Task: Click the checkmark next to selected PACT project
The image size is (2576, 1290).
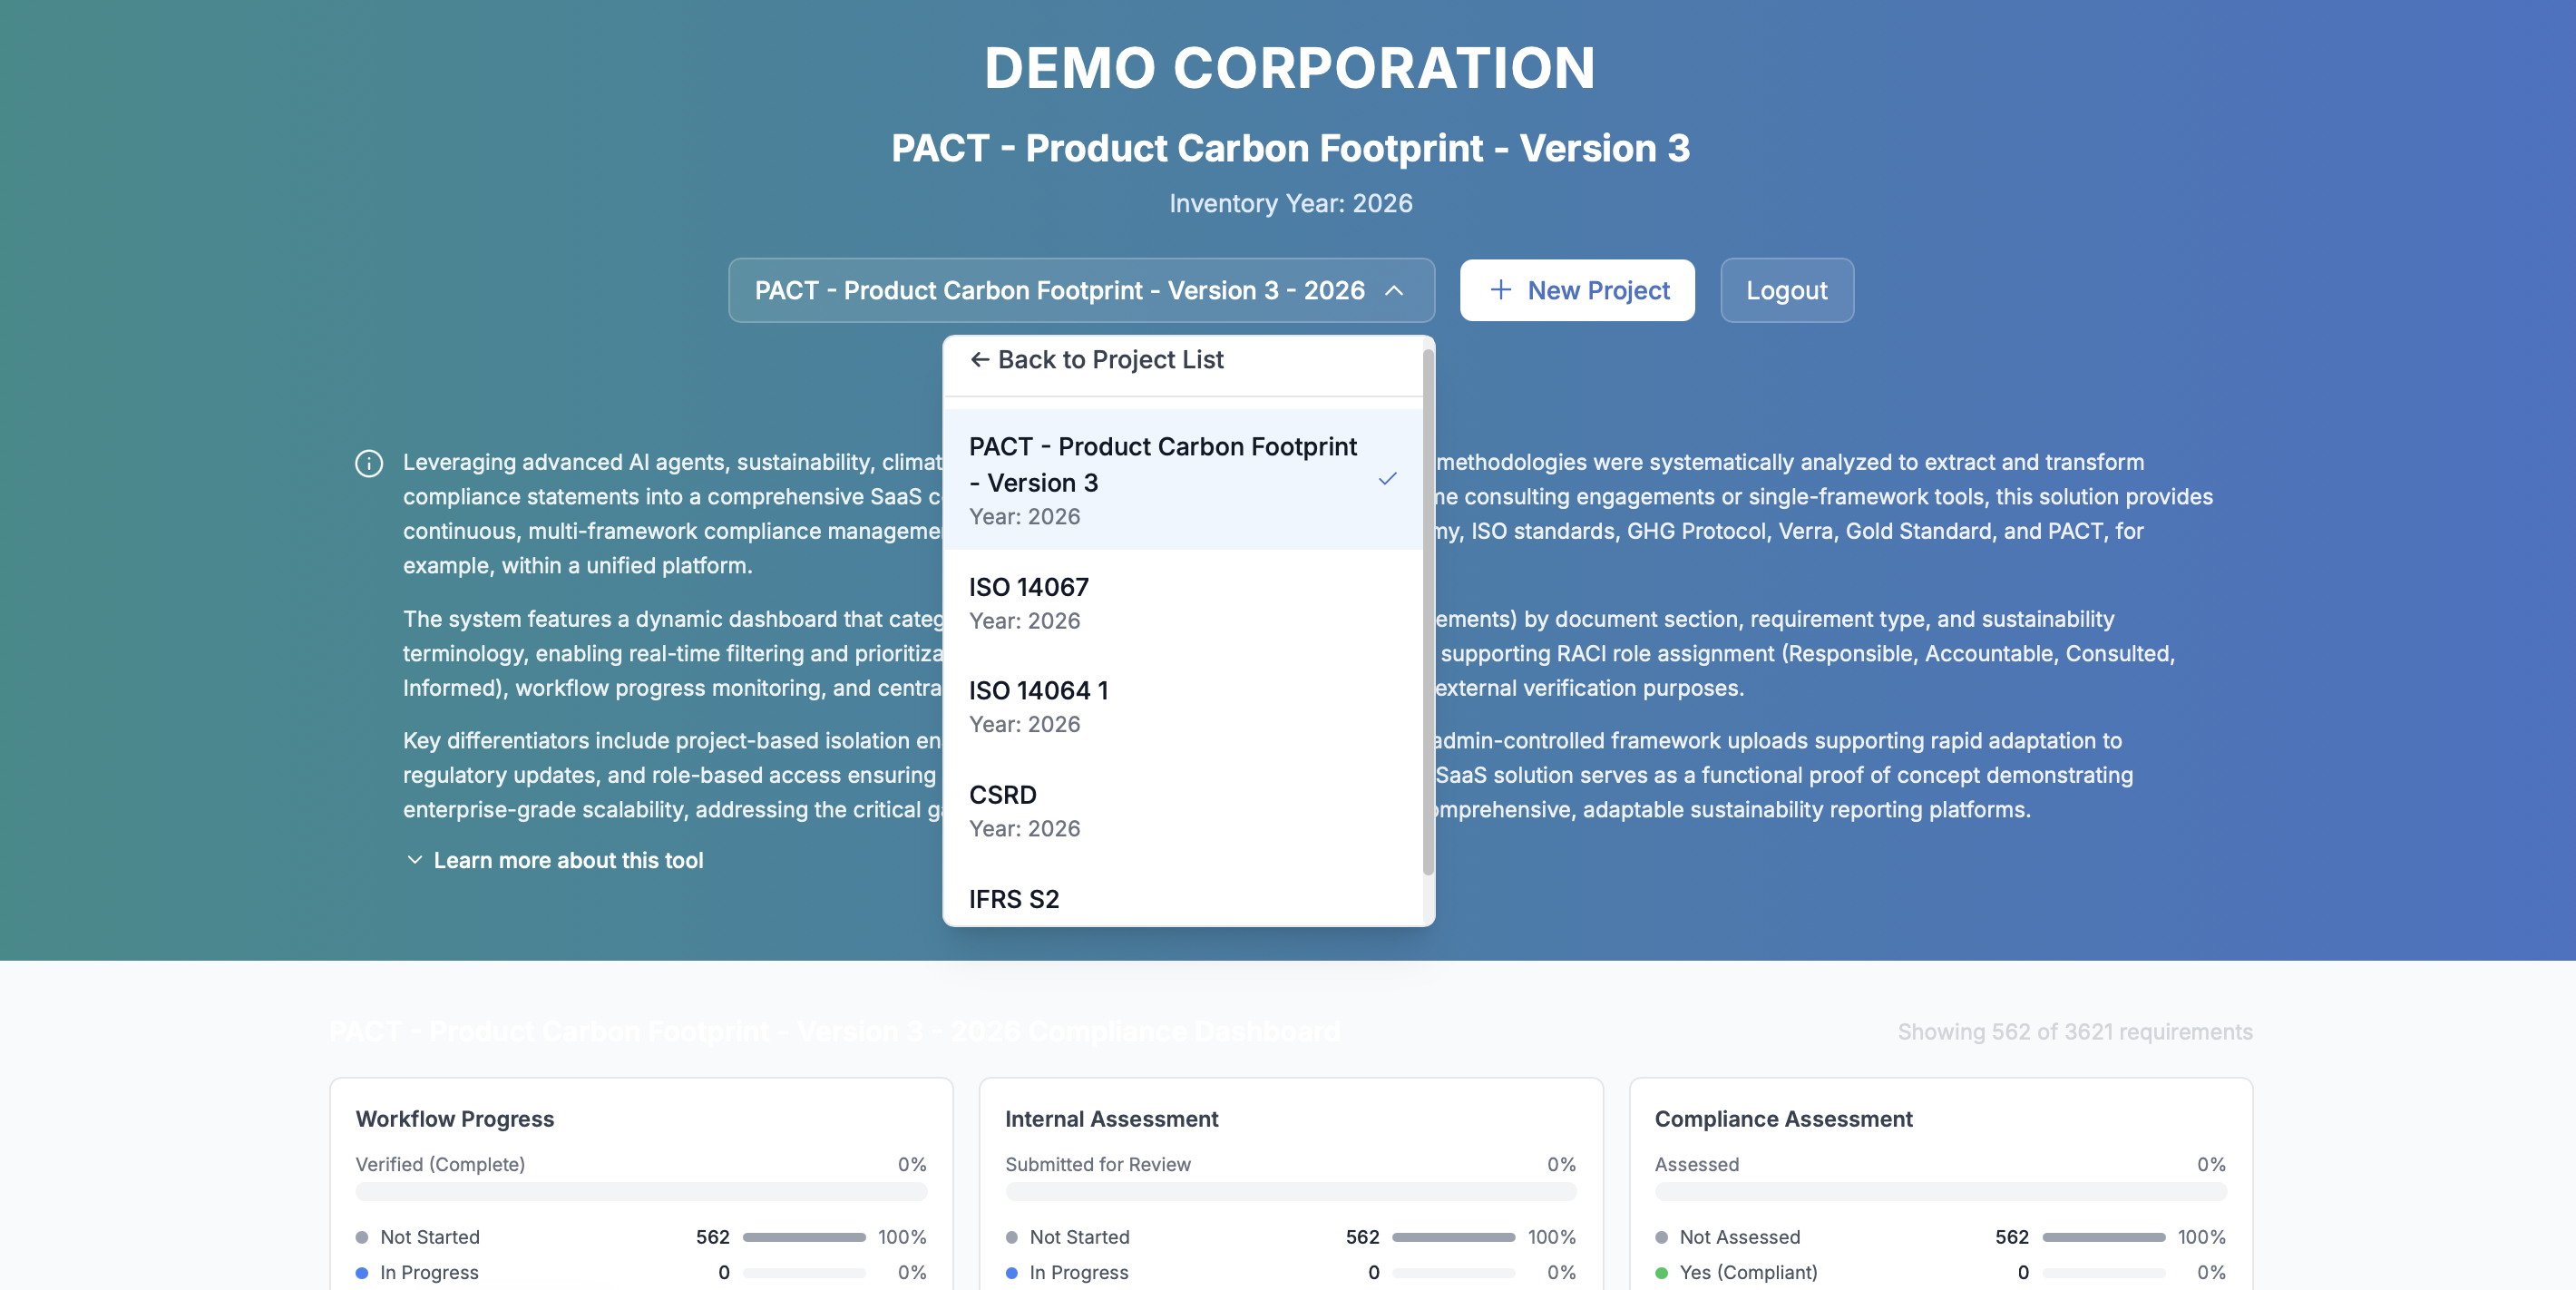Action: coord(1387,479)
